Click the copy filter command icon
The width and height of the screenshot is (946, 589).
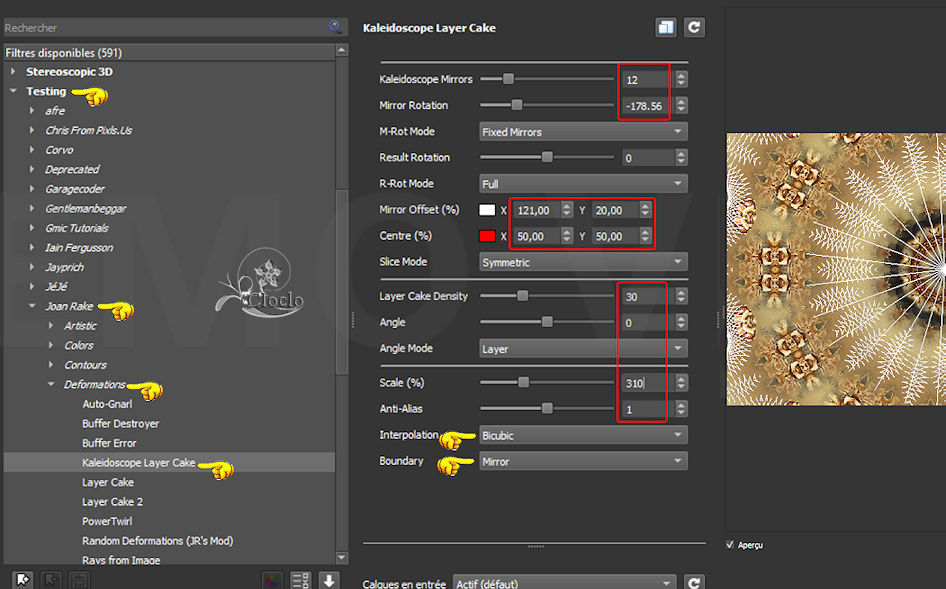pyautogui.click(x=666, y=28)
